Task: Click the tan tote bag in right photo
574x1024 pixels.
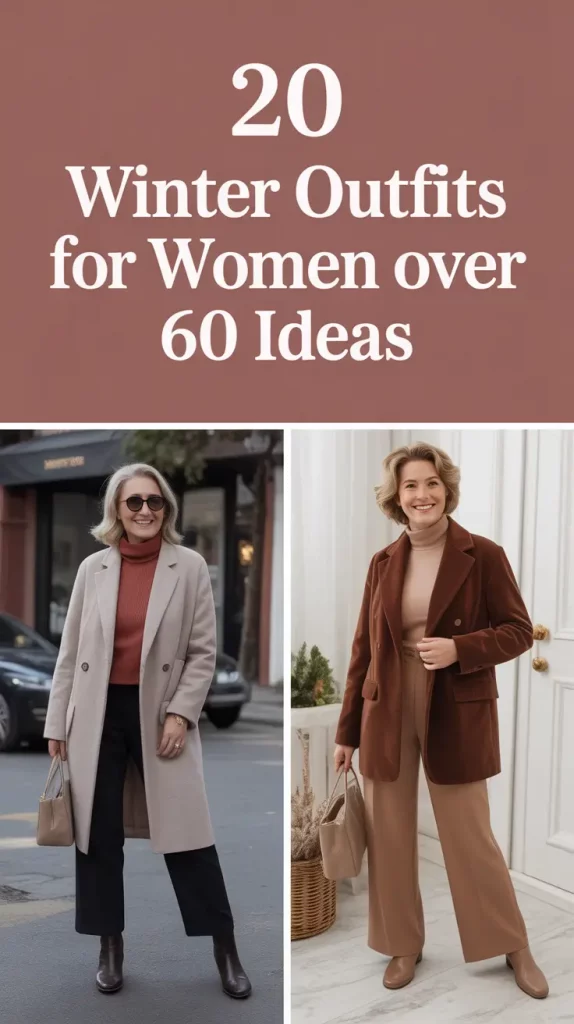Action: 342,824
